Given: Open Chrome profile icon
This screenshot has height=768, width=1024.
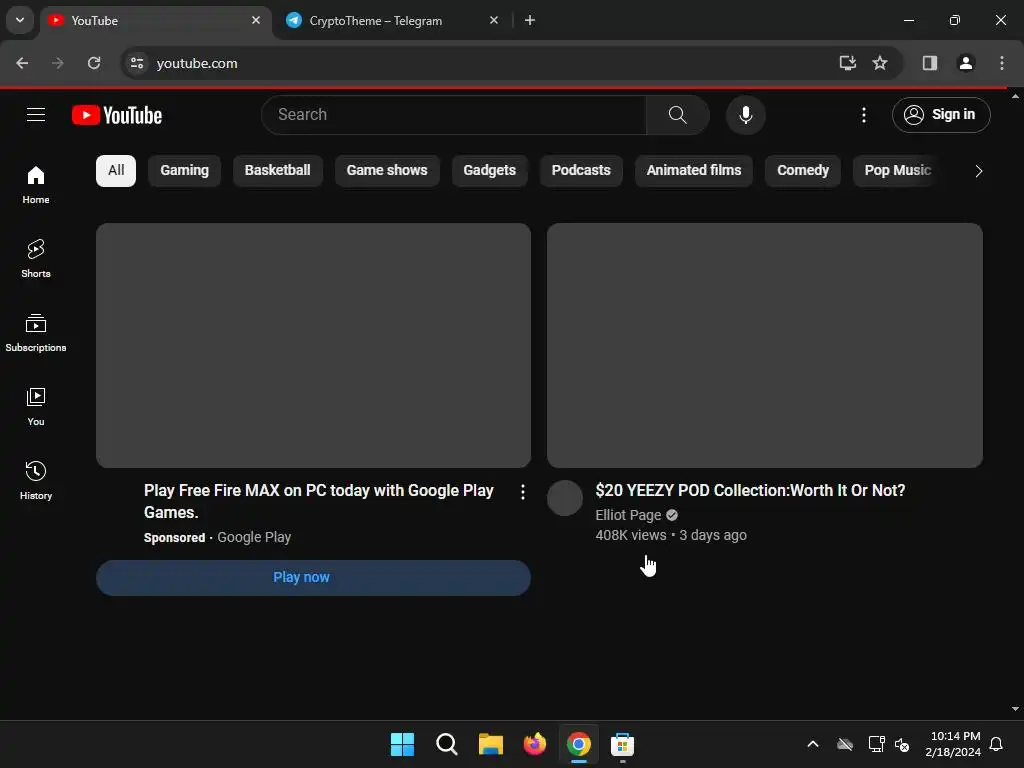Looking at the screenshot, I should click(965, 63).
